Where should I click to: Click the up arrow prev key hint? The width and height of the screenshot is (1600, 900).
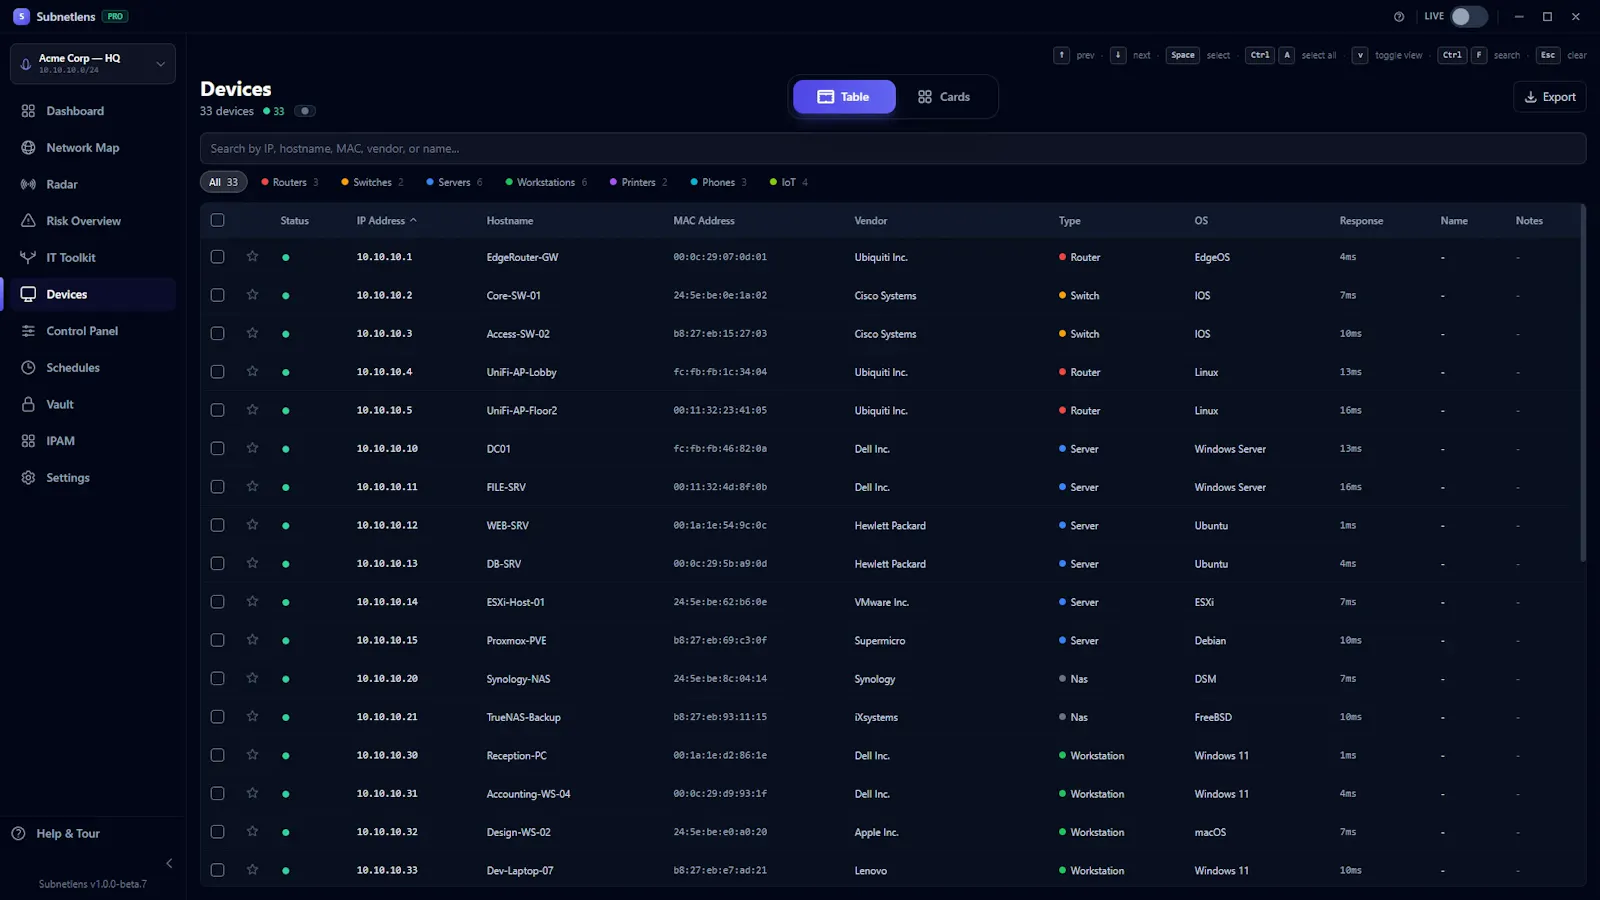(x=1061, y=55)
